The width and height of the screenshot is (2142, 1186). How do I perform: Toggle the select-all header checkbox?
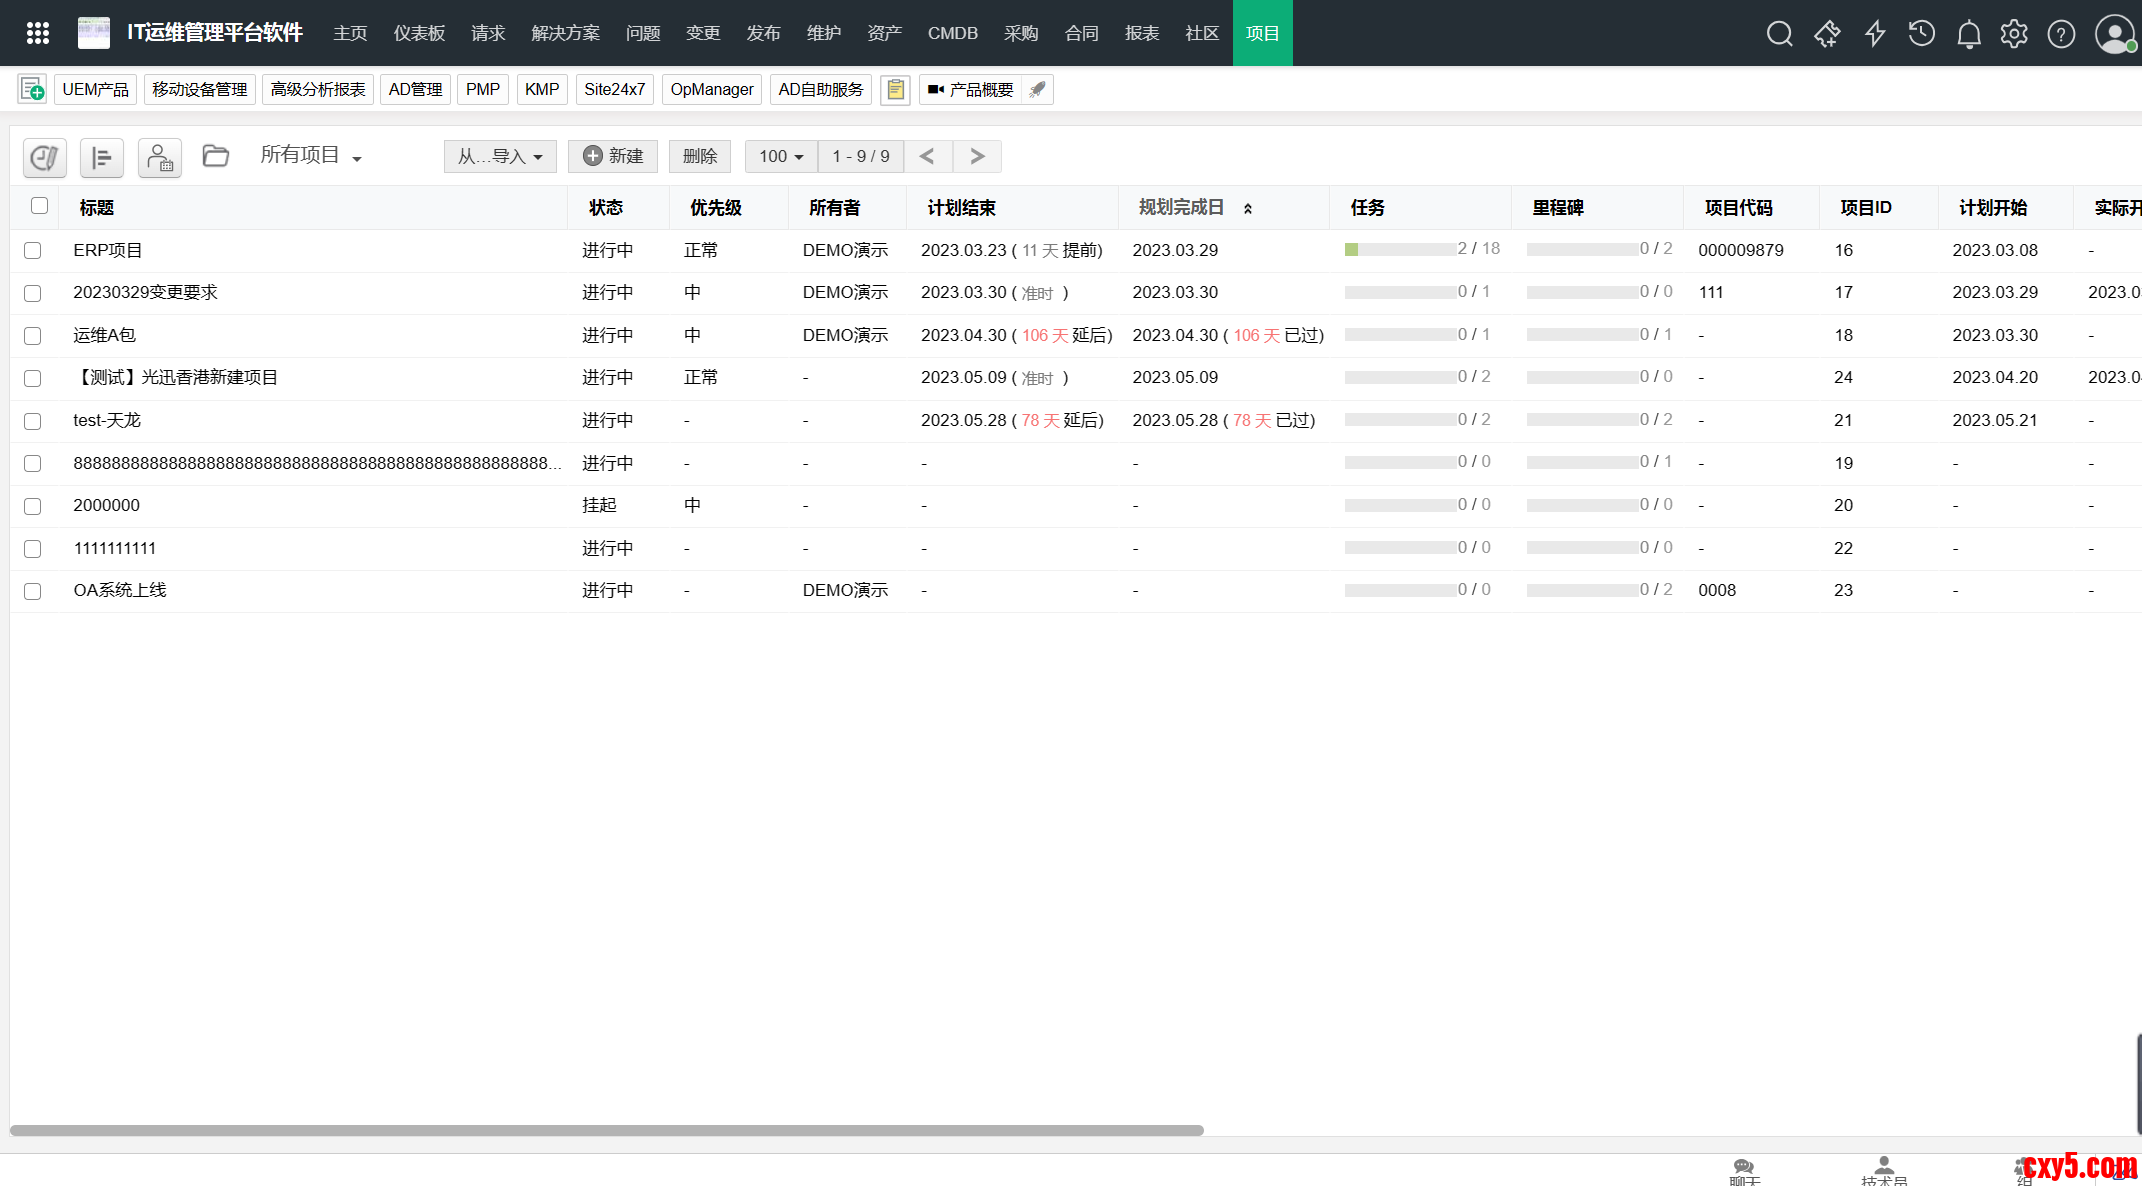tap(39, 206)
